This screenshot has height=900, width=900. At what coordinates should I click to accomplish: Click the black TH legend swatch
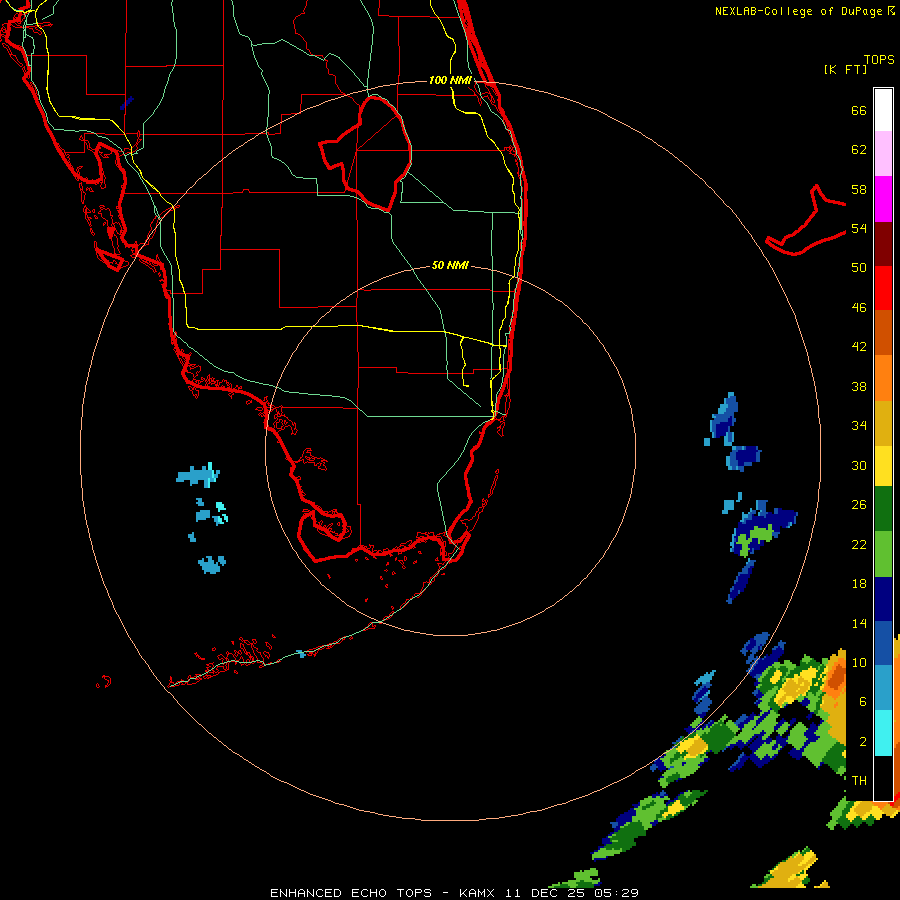click(x=883, y=778)
